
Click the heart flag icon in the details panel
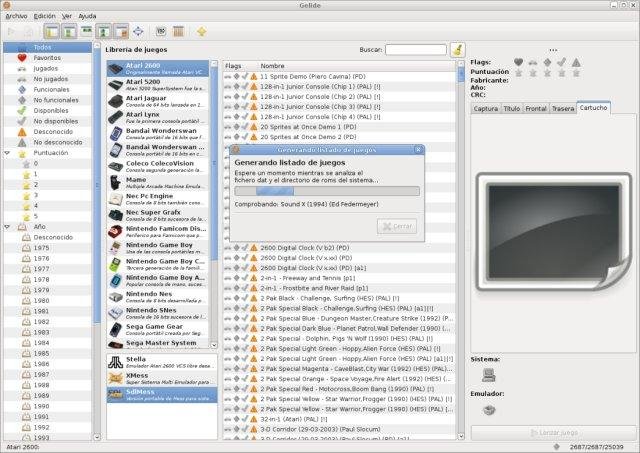pos(518,62)
